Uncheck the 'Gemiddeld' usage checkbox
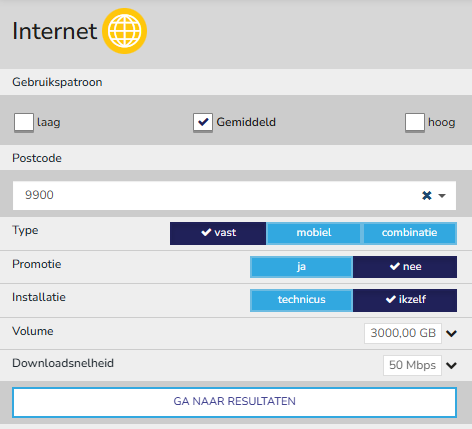The width and height of the screenshot is (472, 429). pos(203,122)
